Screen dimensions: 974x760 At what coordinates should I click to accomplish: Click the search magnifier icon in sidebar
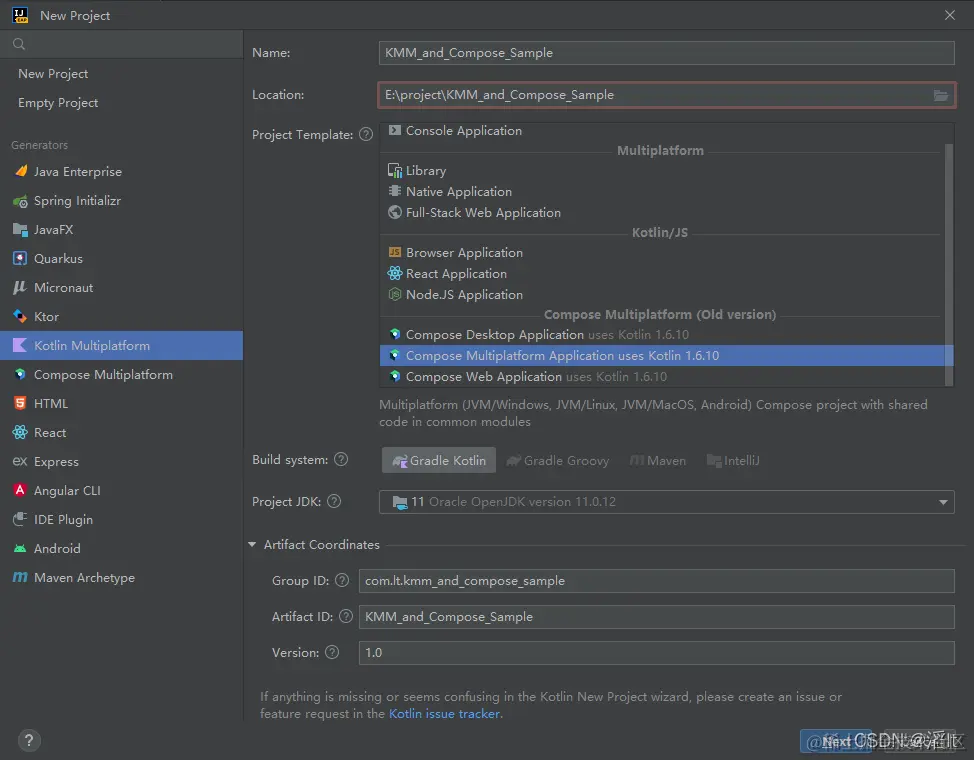pyautogui.click(x=19, y=43)
